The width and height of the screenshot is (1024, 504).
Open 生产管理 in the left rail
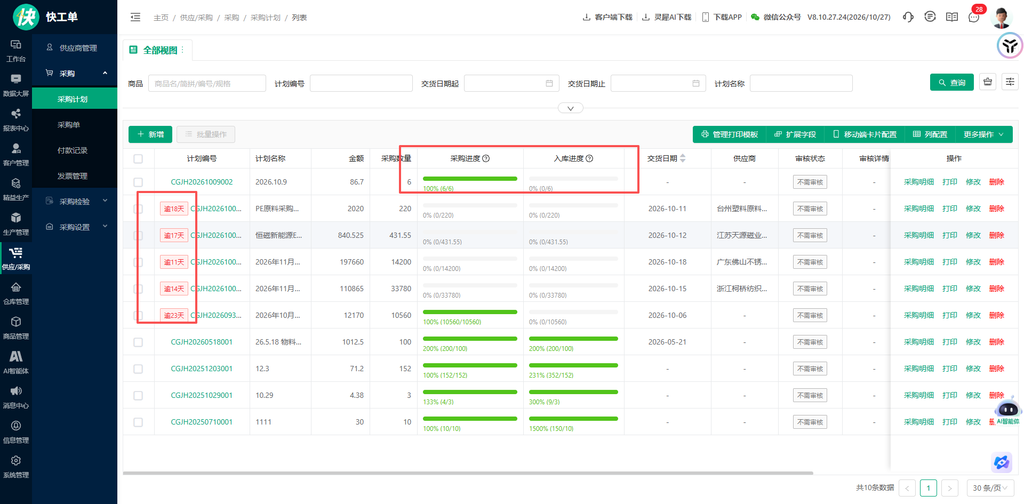[16, 223]
